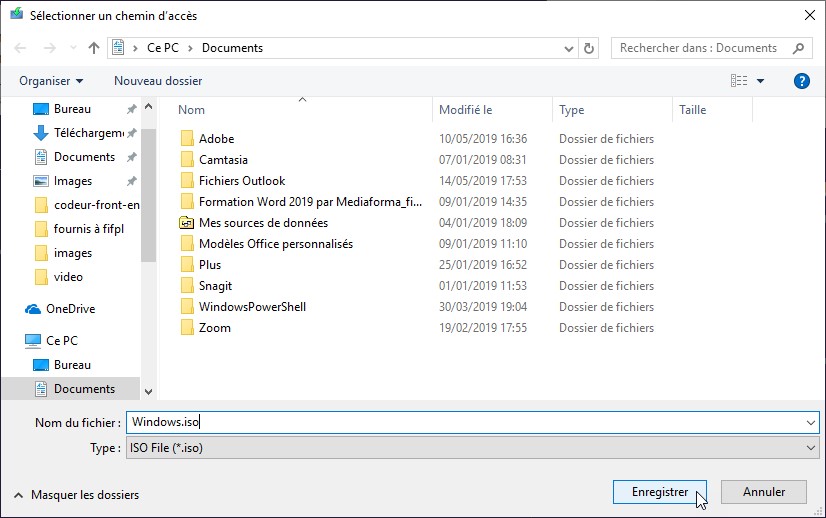Click the Refresh icon beside address bar
Viewport: 826px width, 518px height.
(x=589, y=48)
